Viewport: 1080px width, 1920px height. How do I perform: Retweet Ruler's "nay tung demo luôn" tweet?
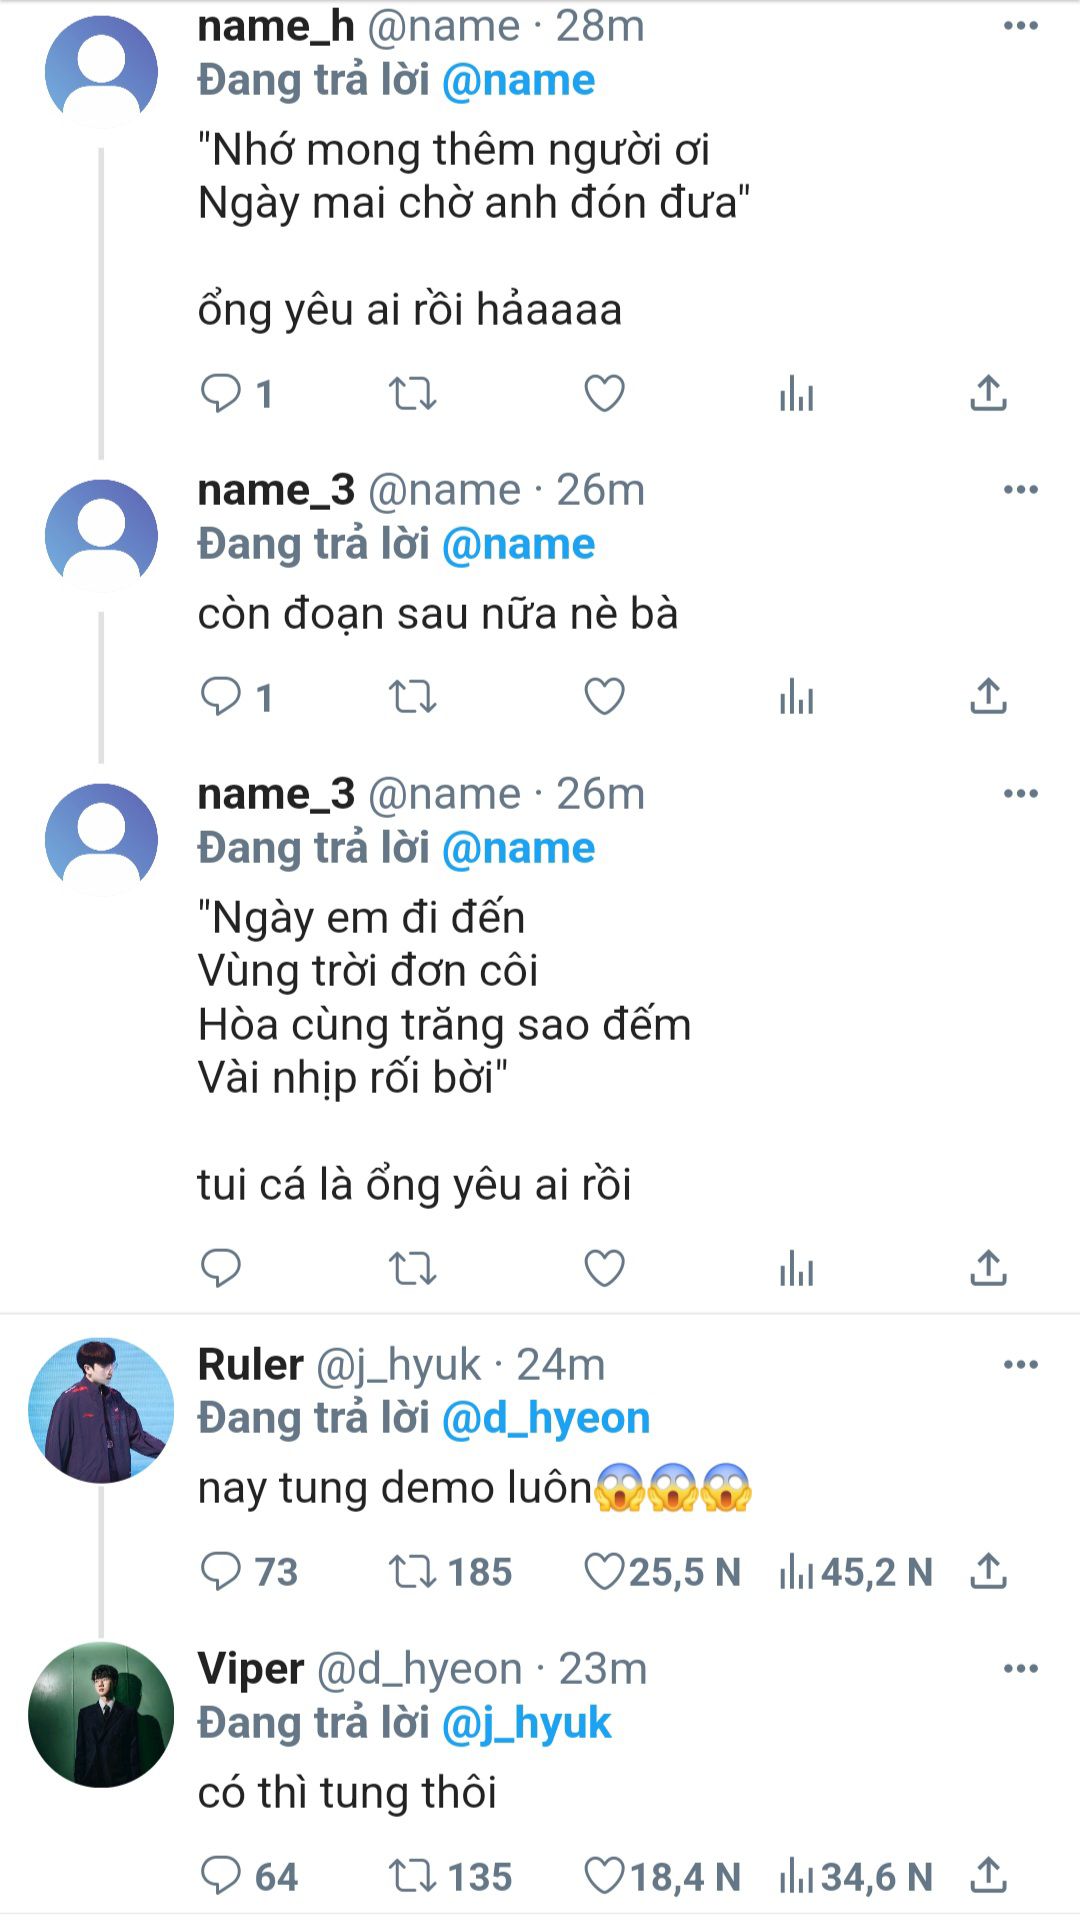412,1572
